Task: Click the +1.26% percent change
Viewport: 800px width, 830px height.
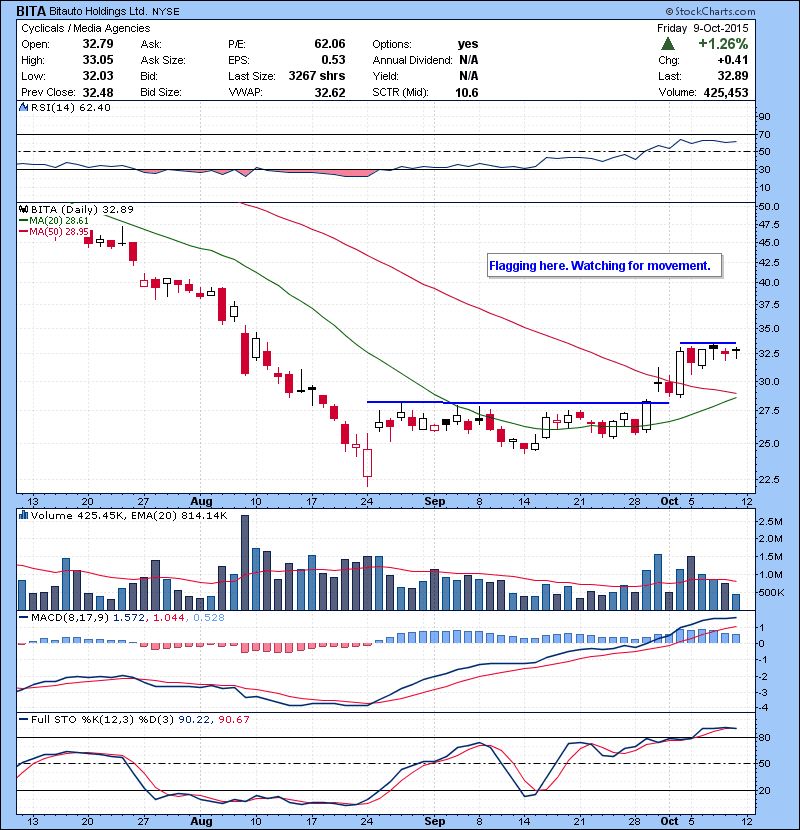Action: tap(723, 43)
